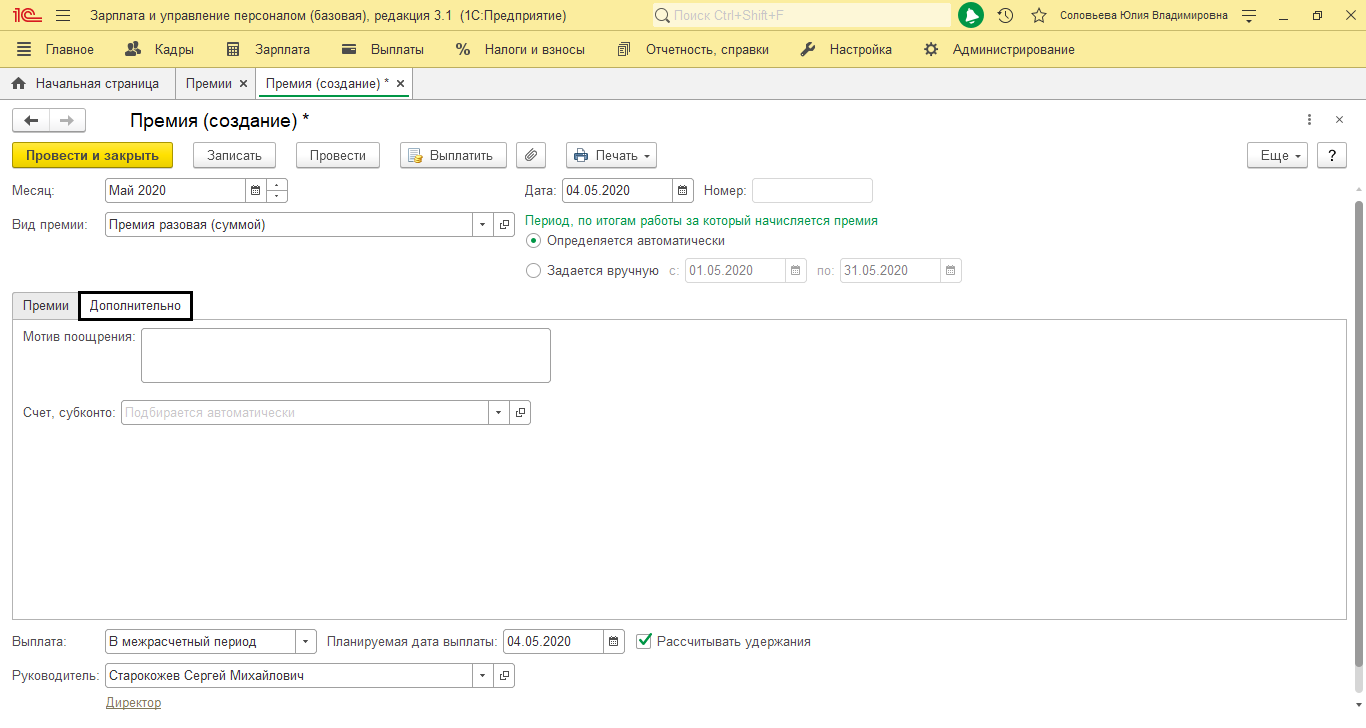
Task: Open Директор position link
Action: point(133,703)
